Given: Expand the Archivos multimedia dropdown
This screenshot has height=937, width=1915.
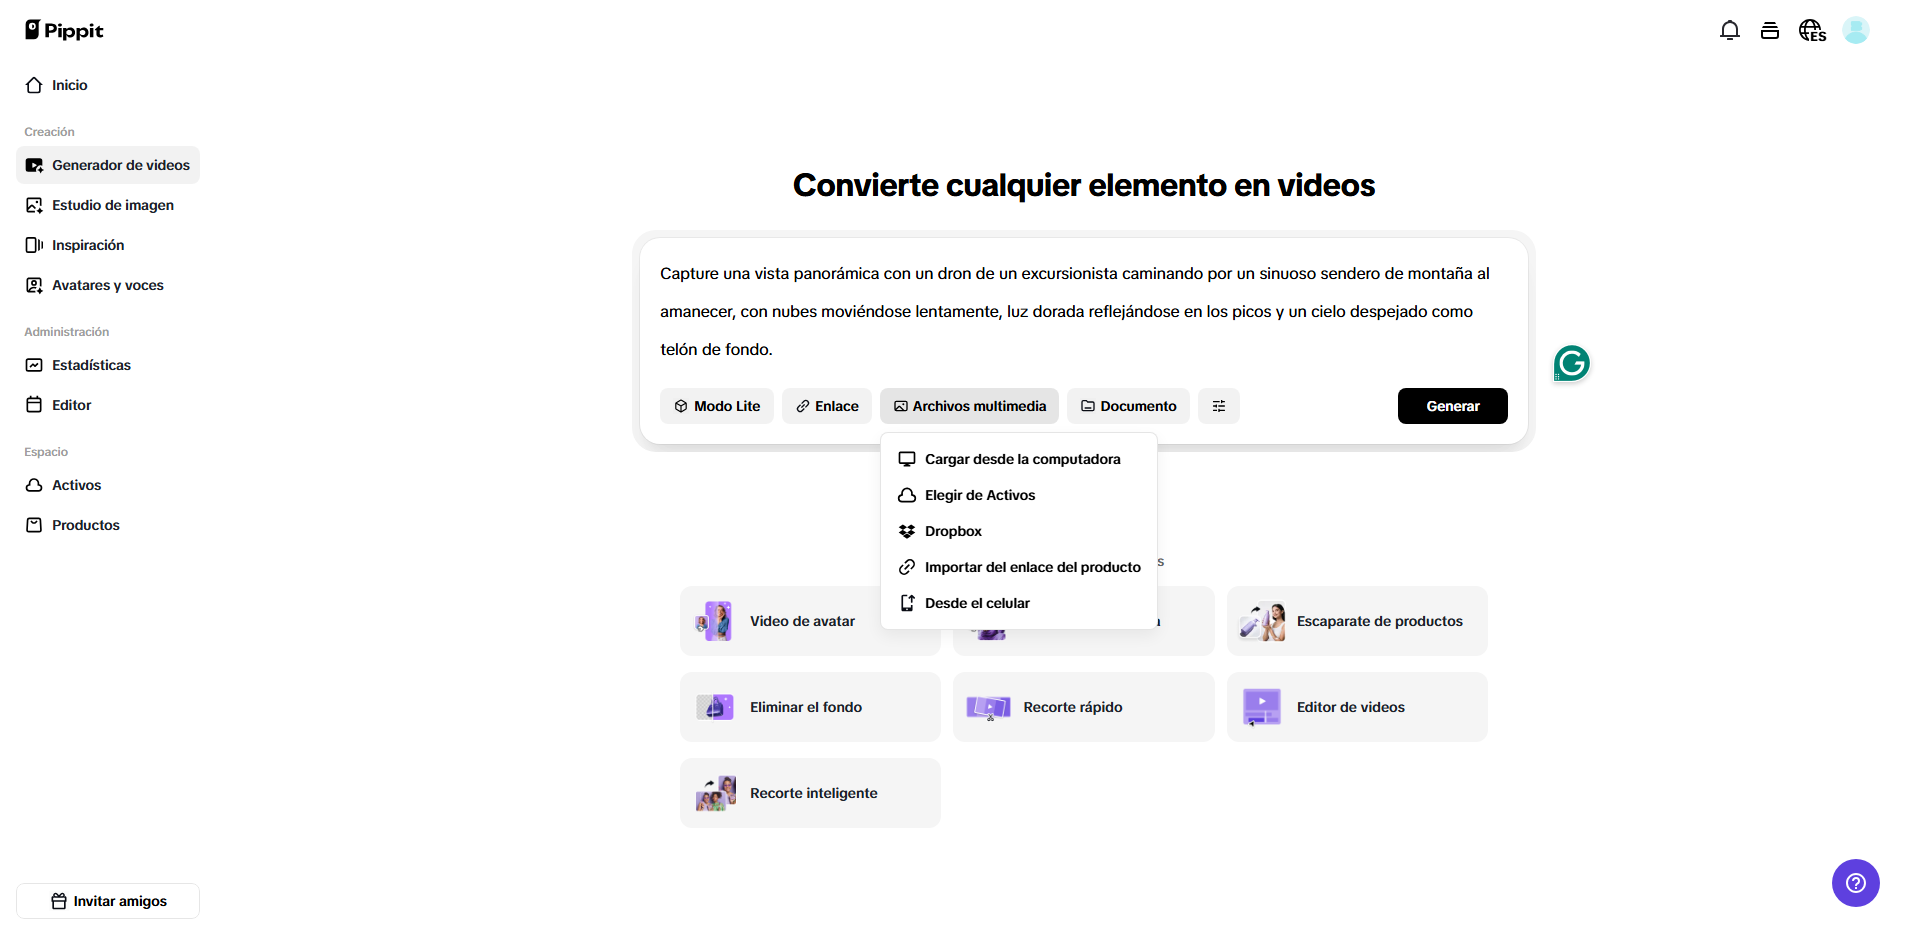Looking at the screenshot, I should click(x=969, y=406).
